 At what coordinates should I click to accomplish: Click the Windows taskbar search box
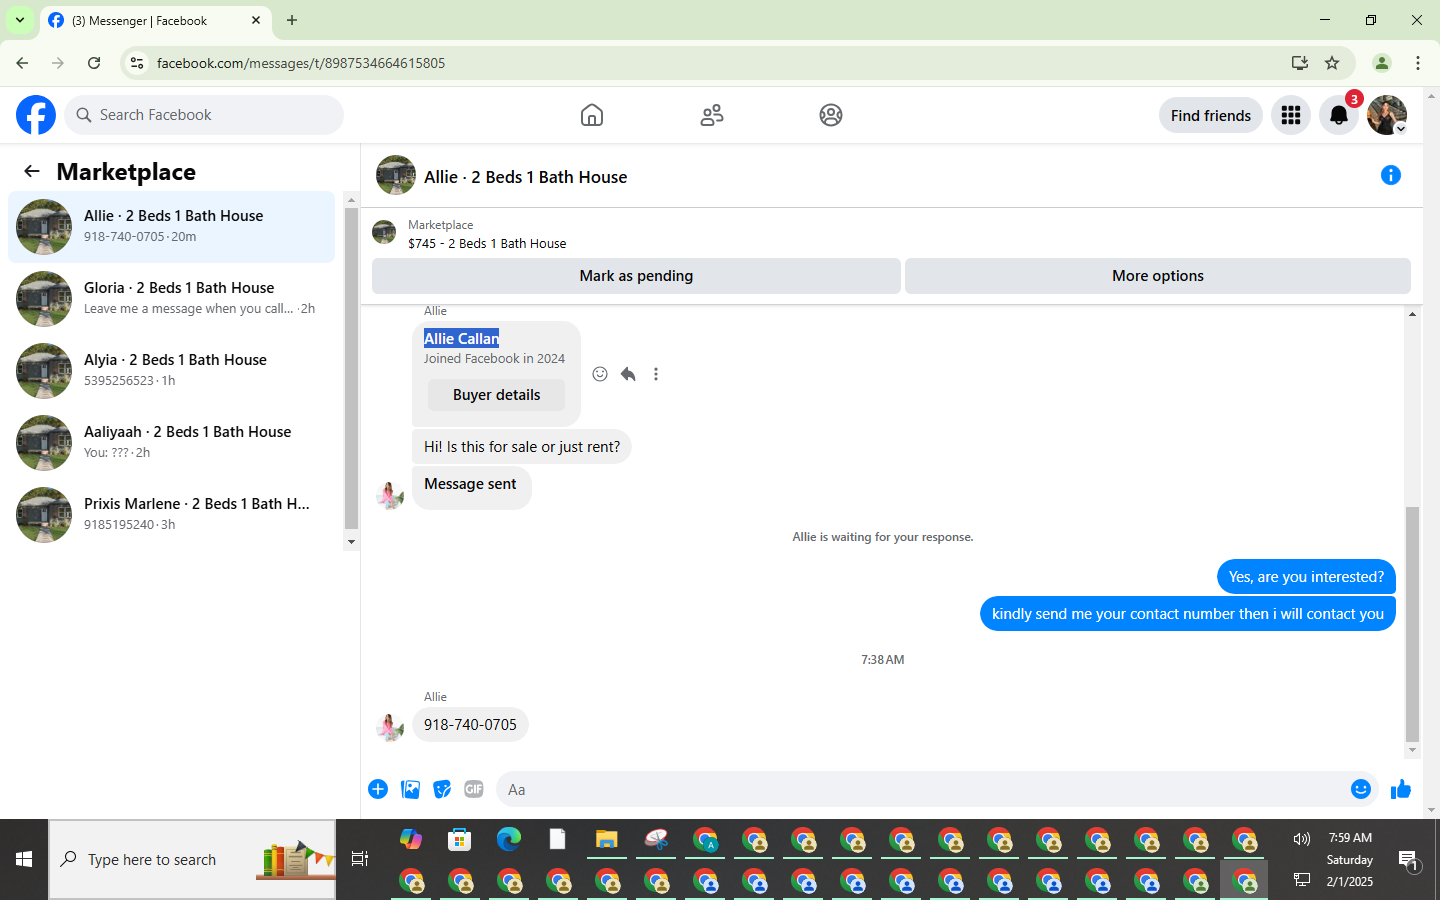tap(192, 859)
